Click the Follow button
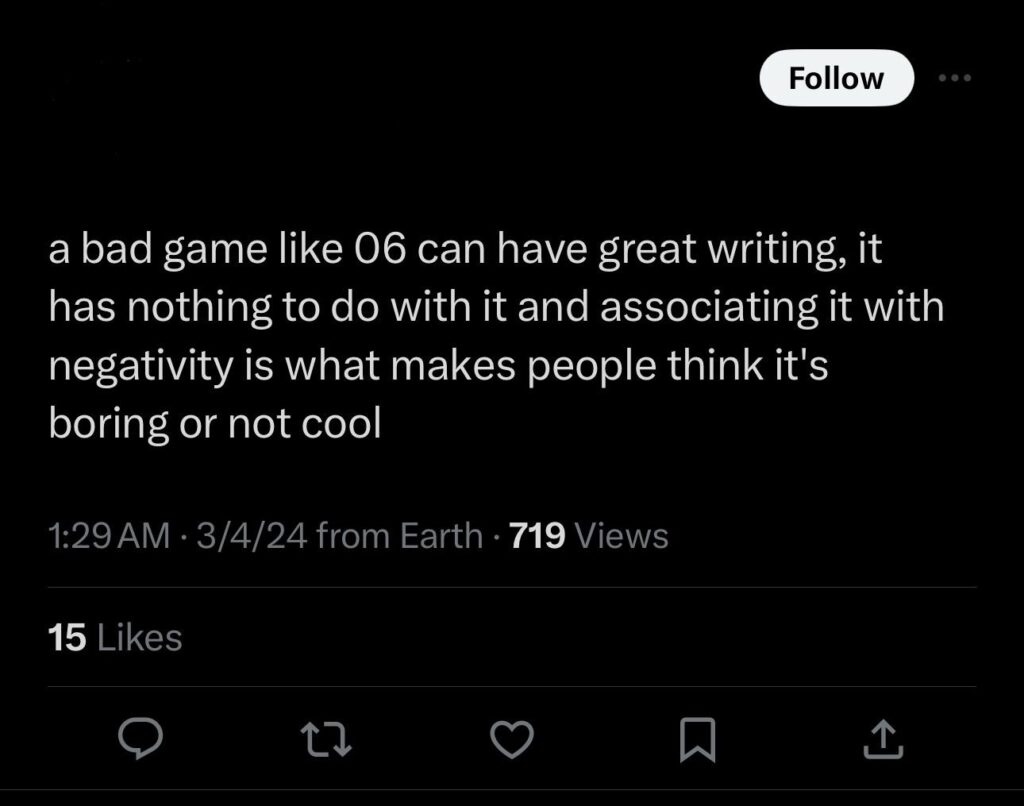This screenshot has width=1024, height=806. coord(836,79)
